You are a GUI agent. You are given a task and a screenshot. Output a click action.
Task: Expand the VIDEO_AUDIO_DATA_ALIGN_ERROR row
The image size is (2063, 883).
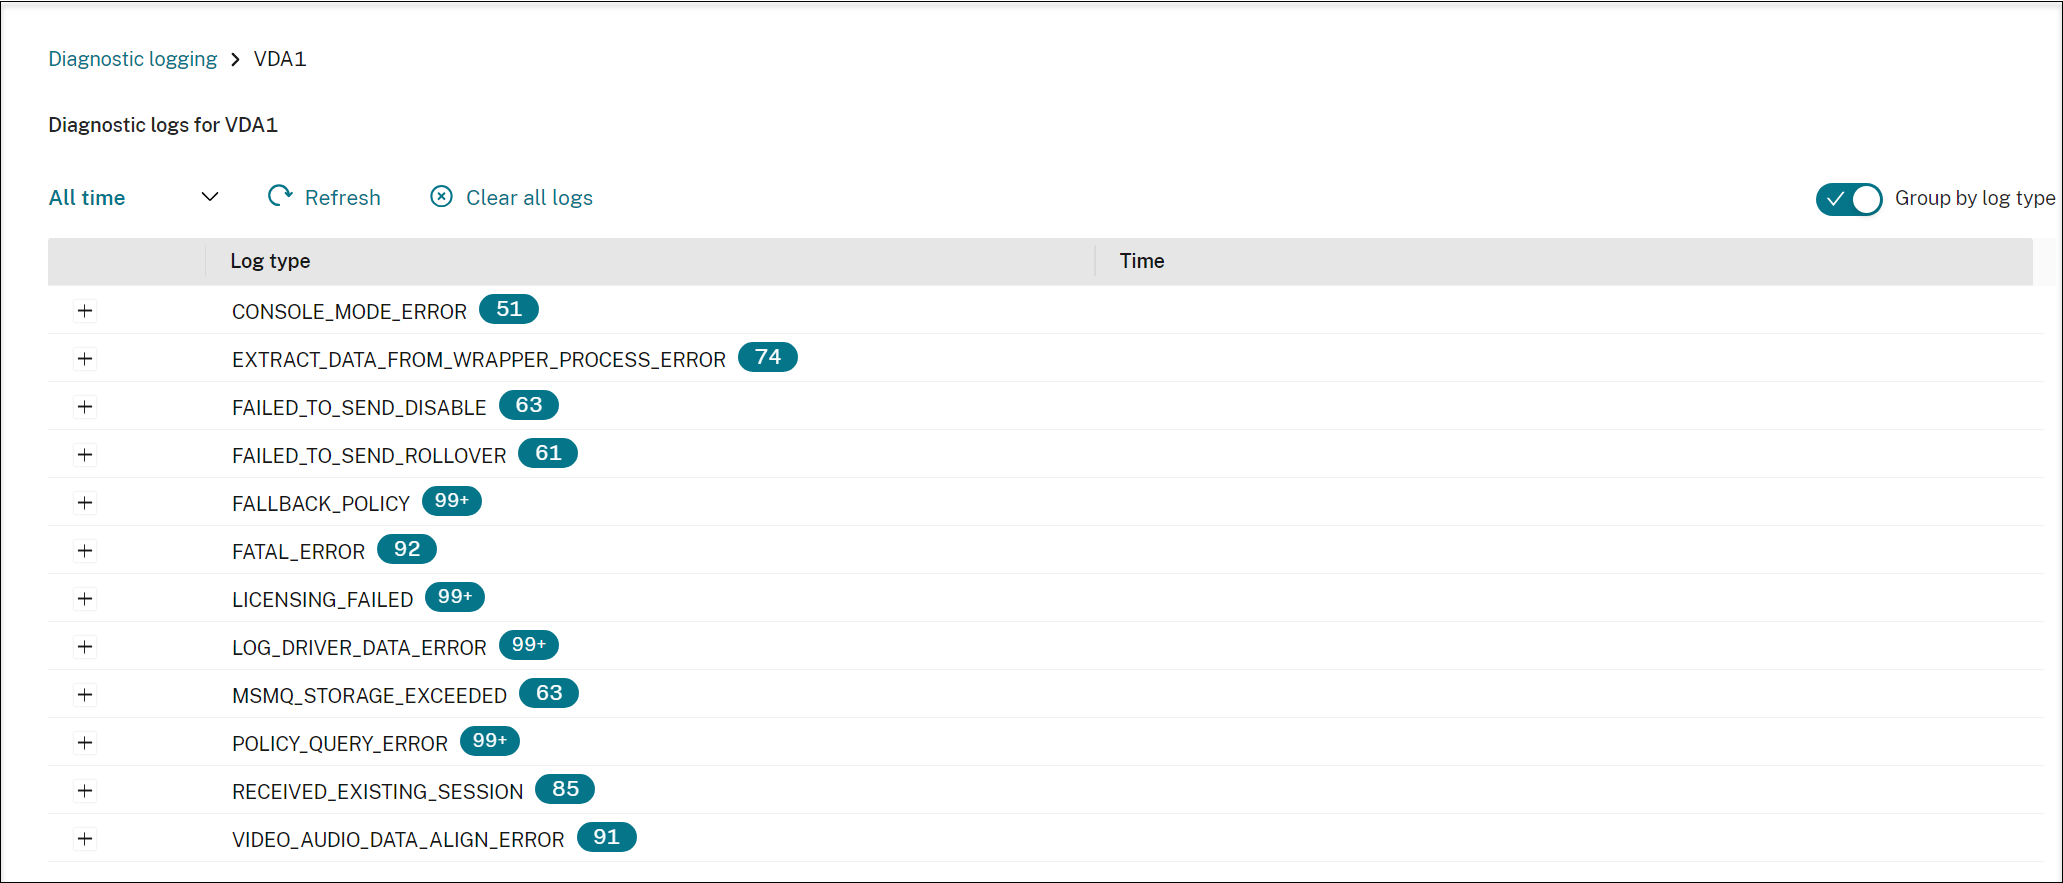click(x=85, y=839)
